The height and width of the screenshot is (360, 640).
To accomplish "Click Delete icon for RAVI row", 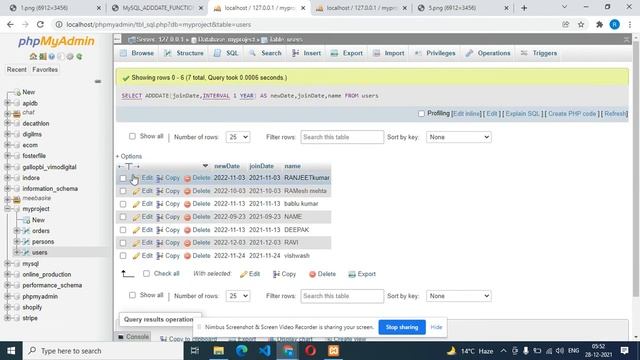I will pos(187,243).
